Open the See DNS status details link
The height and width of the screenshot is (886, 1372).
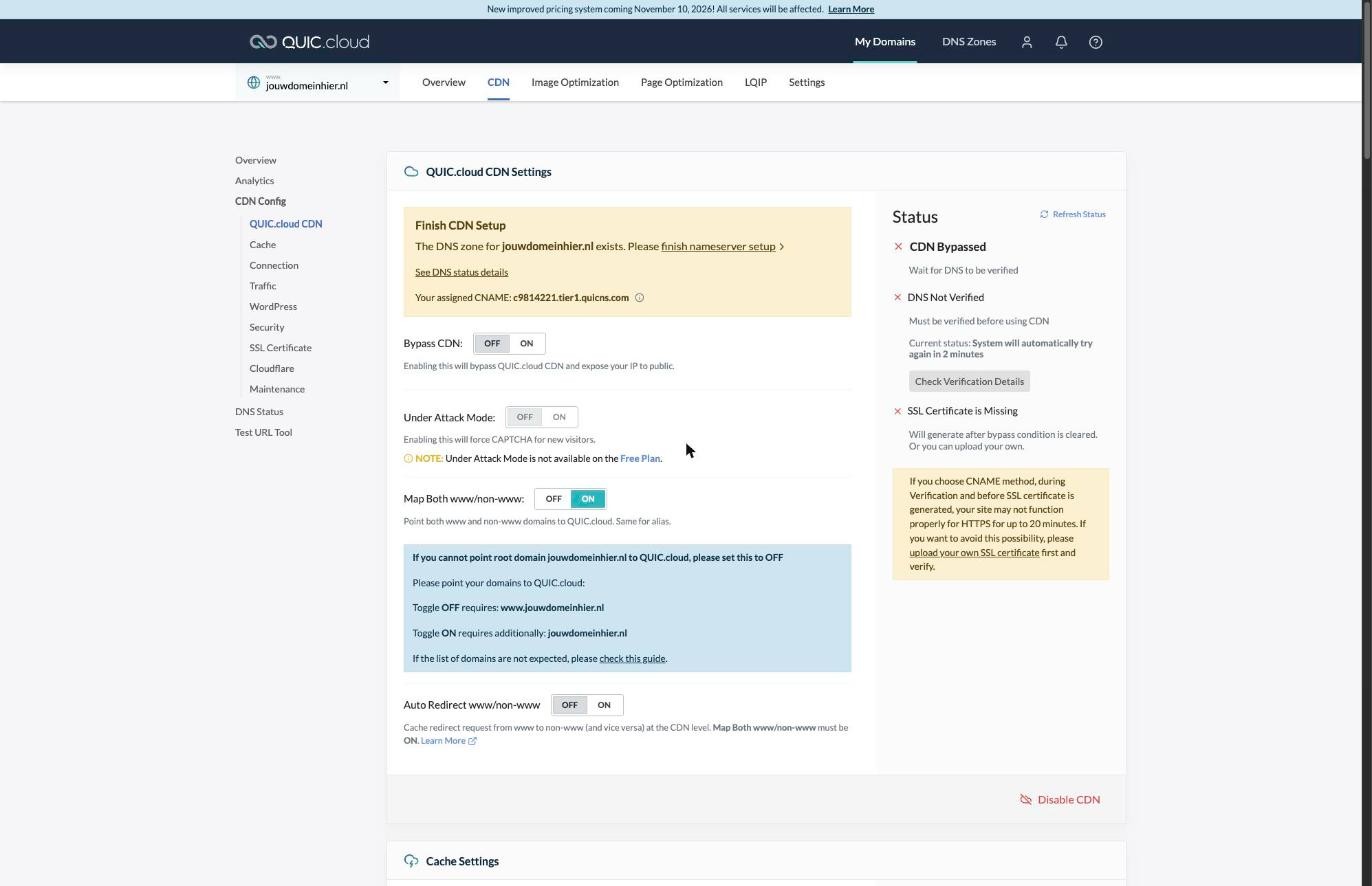pos(461,272)
